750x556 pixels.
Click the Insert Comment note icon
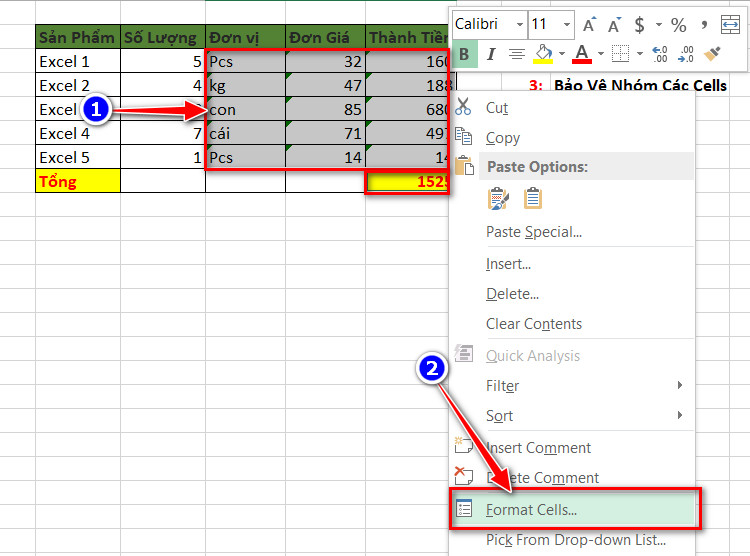[x=463, y=445]
